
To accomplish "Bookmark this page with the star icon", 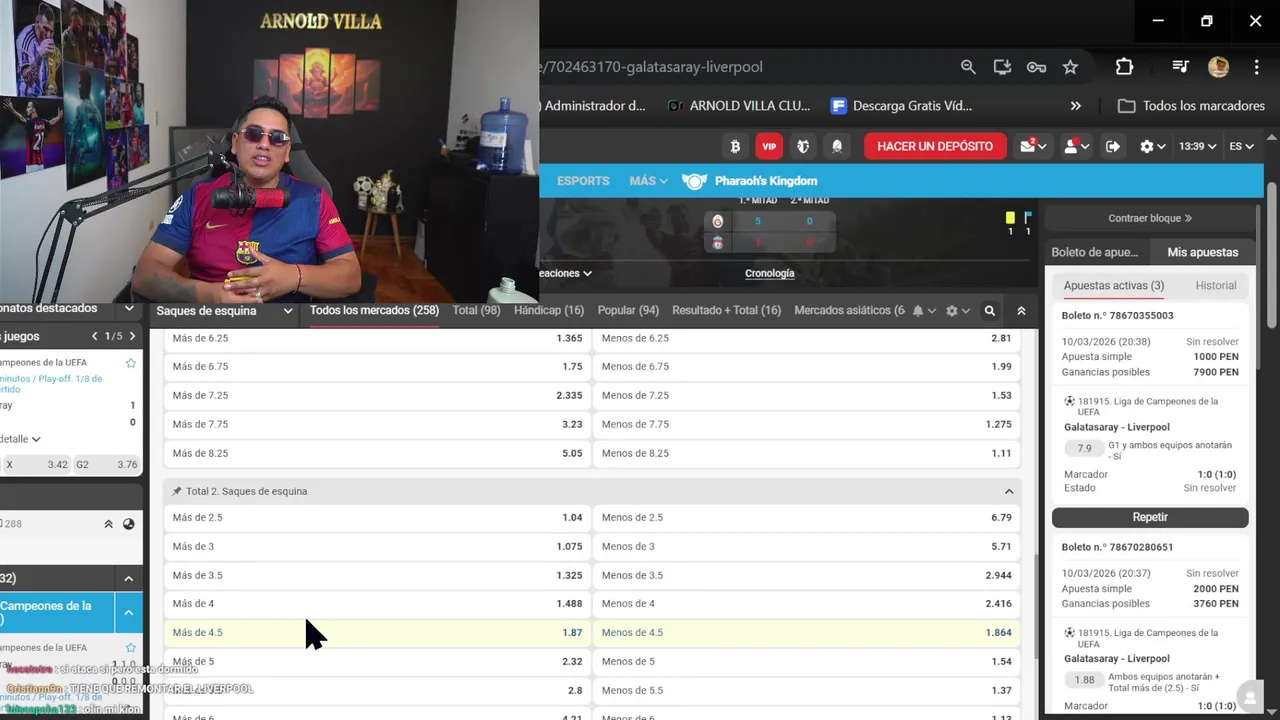I will tap(1070, 67).
